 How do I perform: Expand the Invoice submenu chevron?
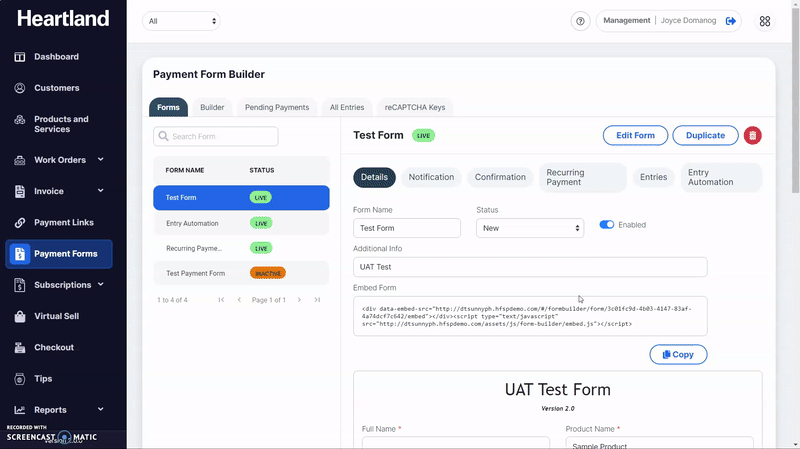[101, 191]
